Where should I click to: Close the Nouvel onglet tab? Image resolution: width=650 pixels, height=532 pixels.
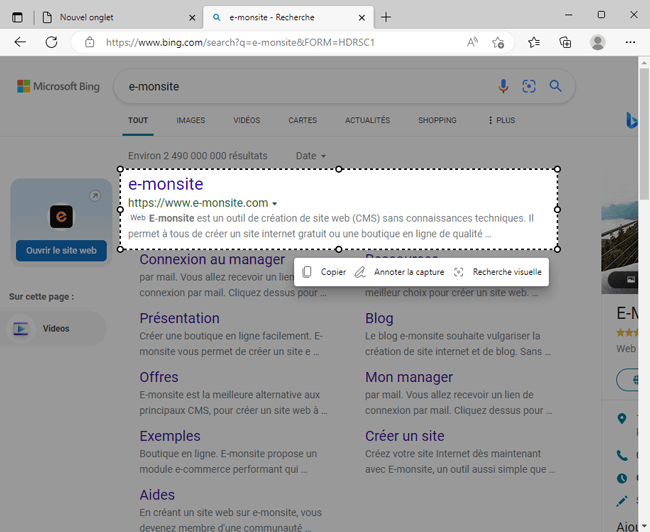(x=192, y=17)
